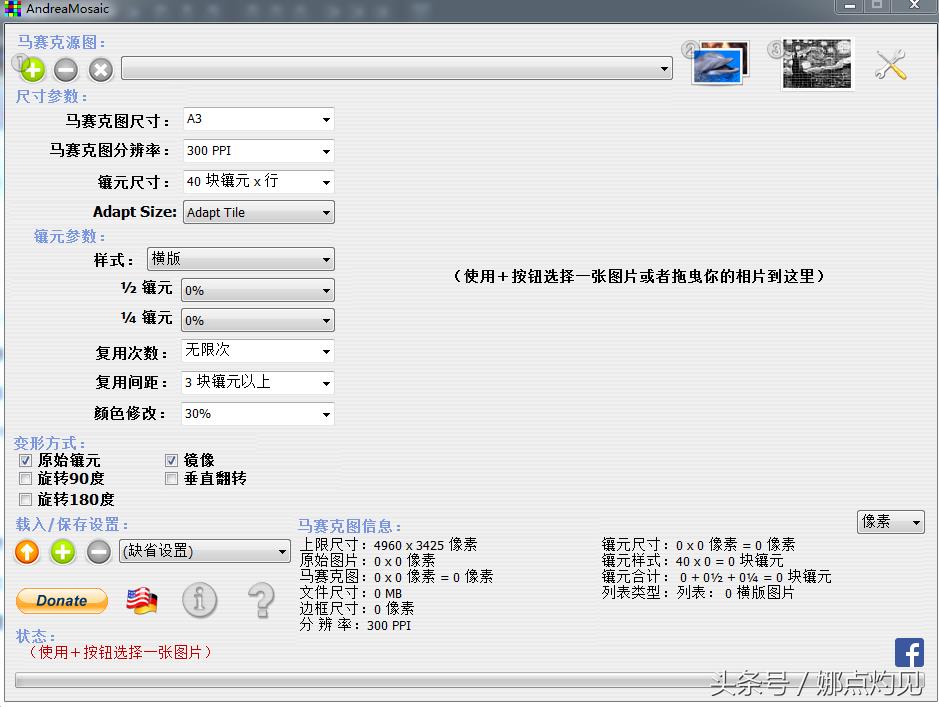Open the Facebook page icon
This screenshot has height=707, width=939.
(x=909, y=653)
